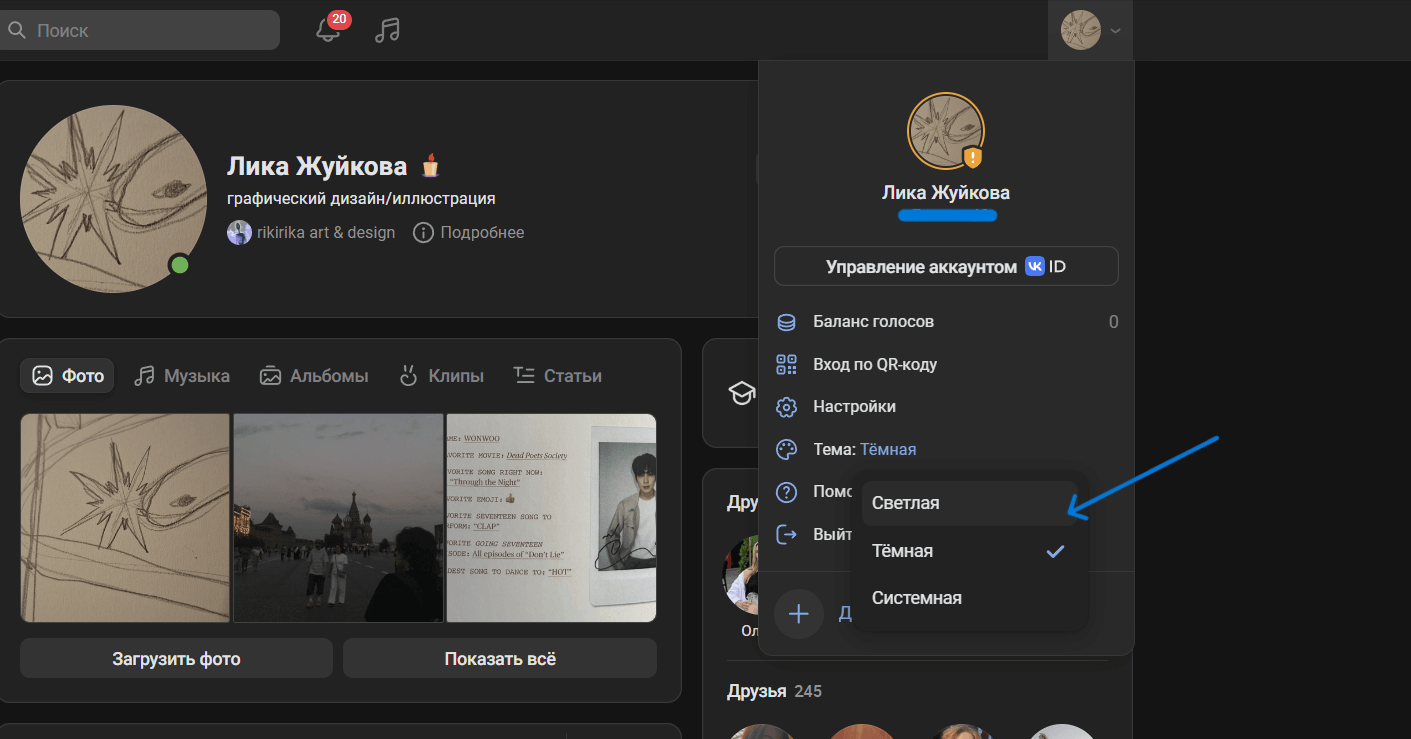This screenshot has height=739, width=1411.
Task: Switch to the Музыка tab
Action: point(183,376)
